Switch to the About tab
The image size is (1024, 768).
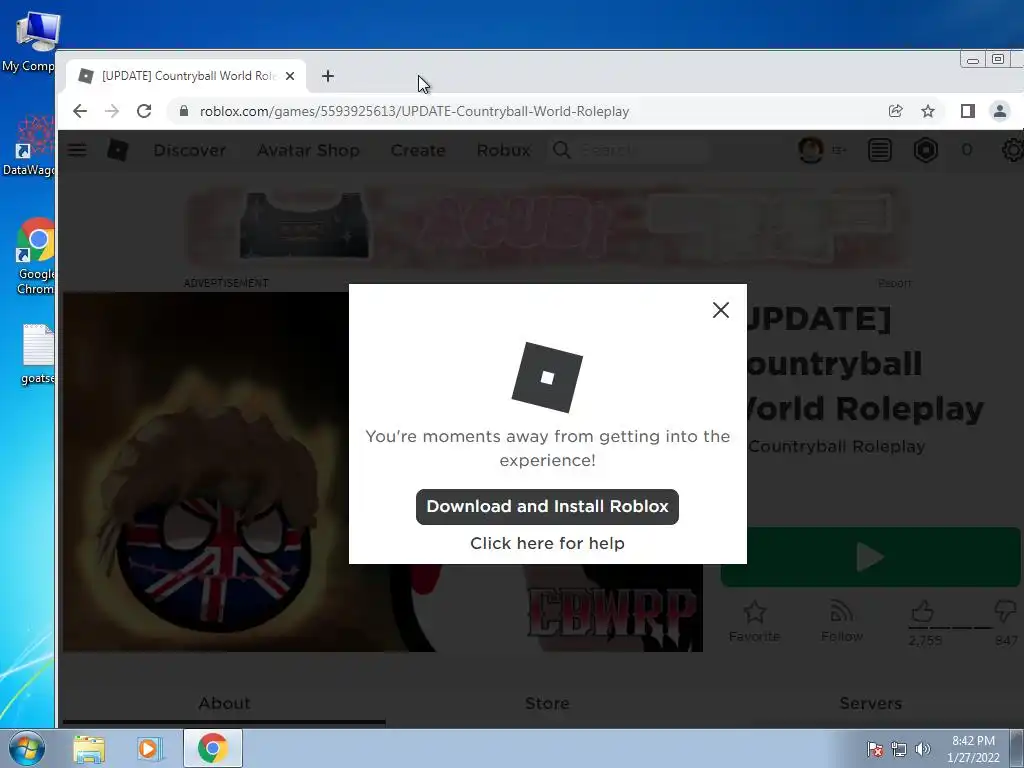coord(224,703)
